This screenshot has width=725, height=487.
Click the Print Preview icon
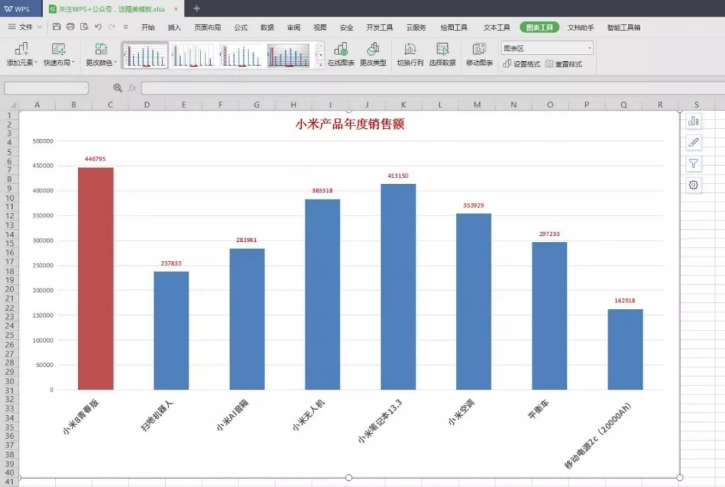pyautogui.click(x=84, y=27)
